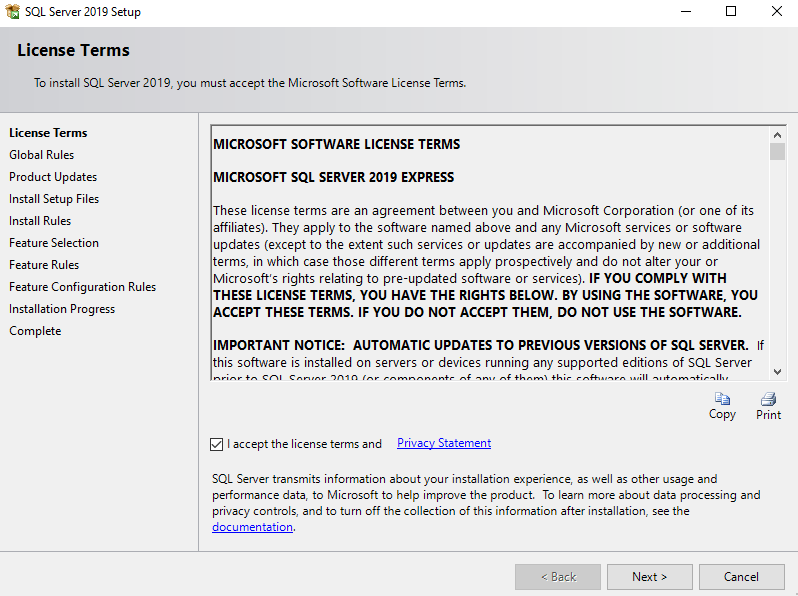Select Product Updates step in sidebar

pos(53,177)
